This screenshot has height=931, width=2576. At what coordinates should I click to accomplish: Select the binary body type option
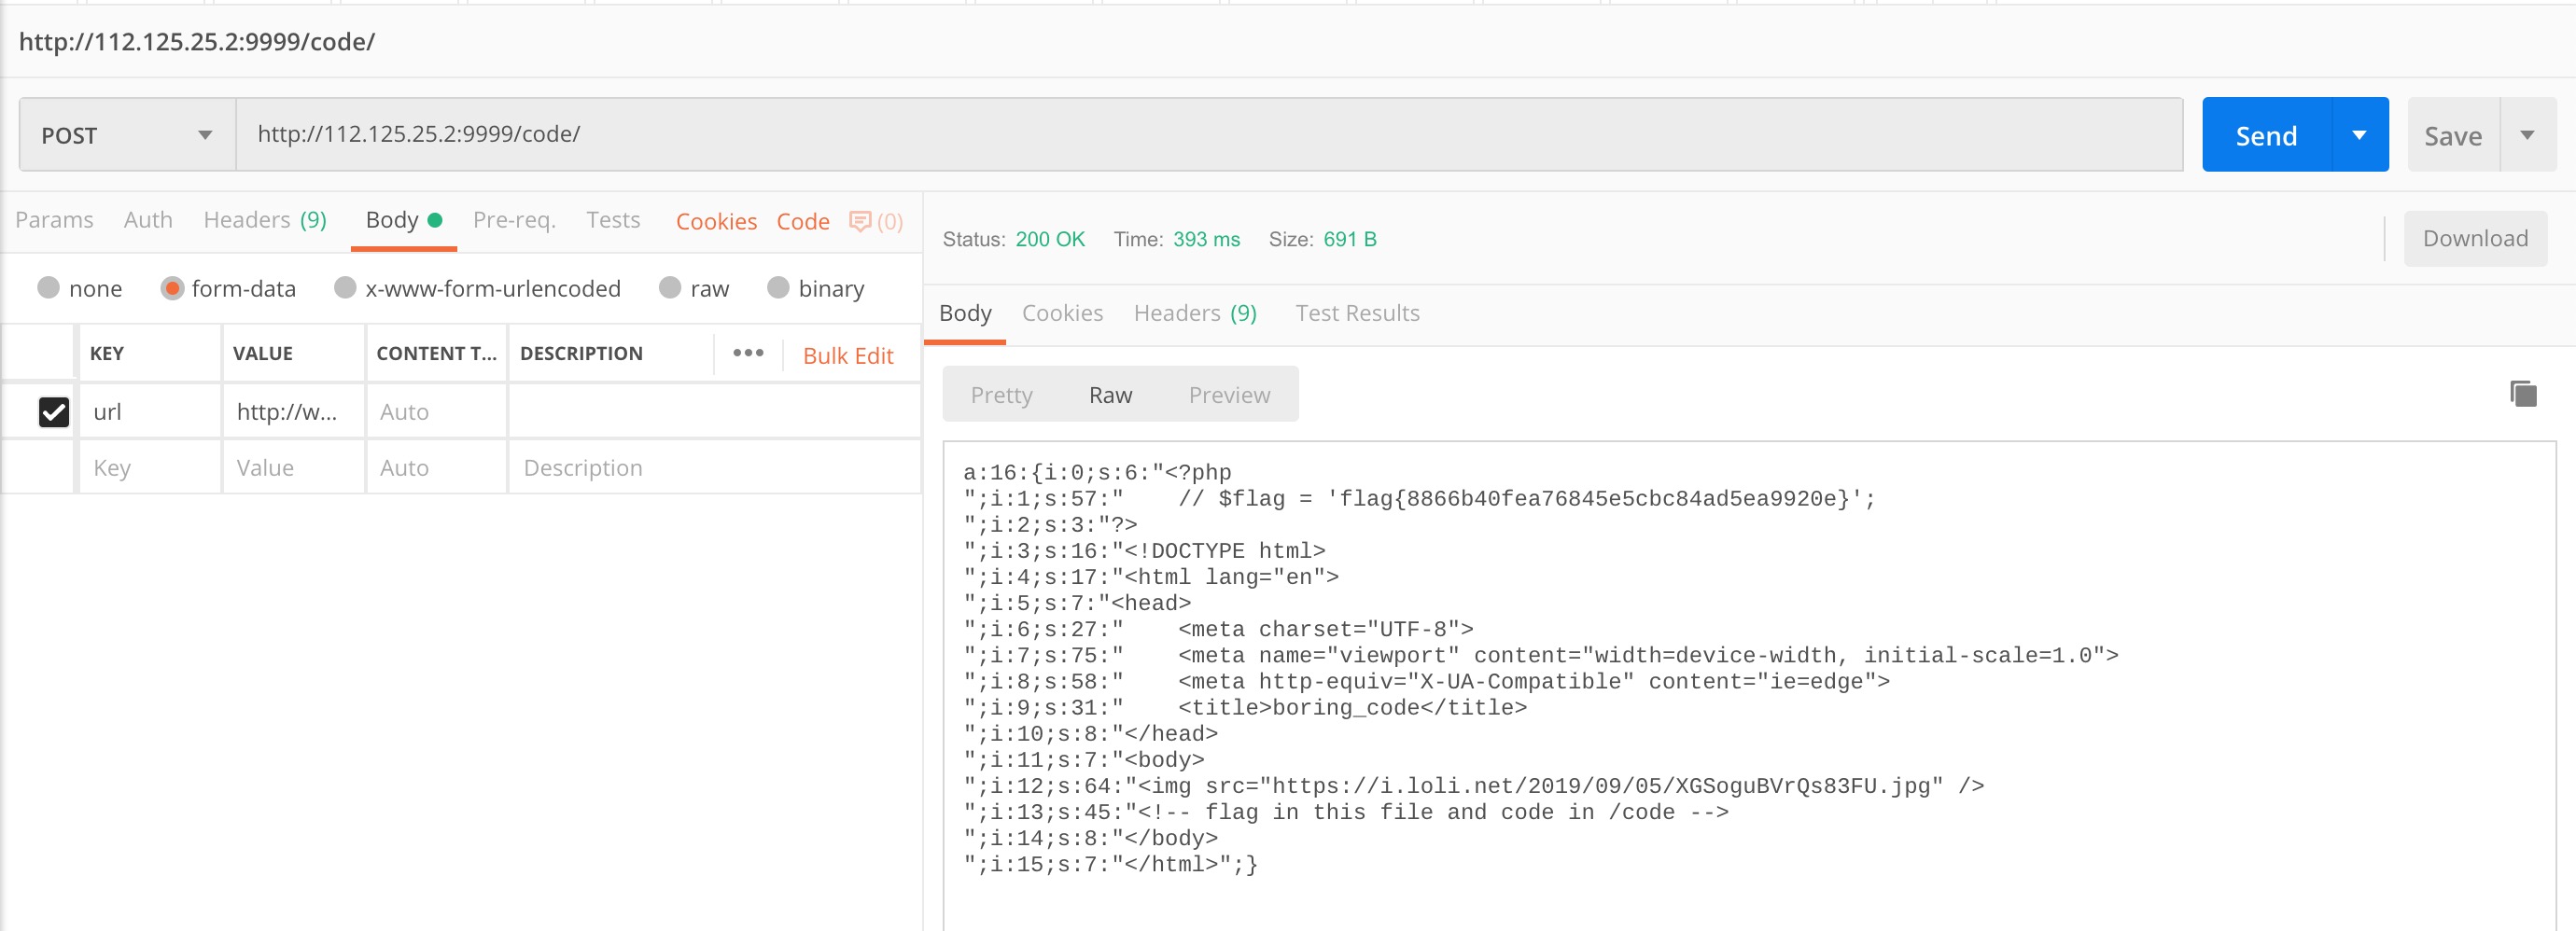click(x=778, y=289)
